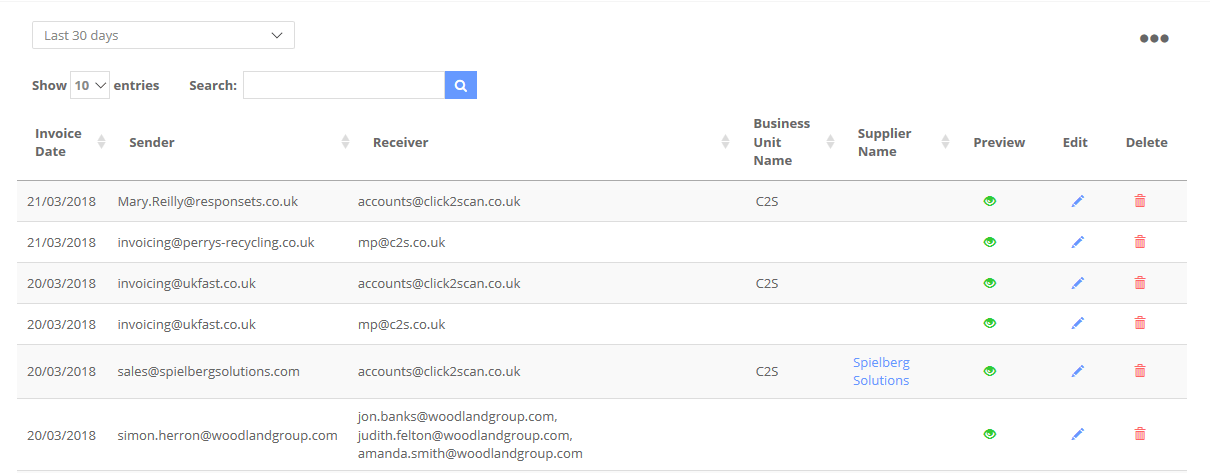
Task: Preview the simon.herron@woodlandgroup.com invoice
Action: pos(990,434)
